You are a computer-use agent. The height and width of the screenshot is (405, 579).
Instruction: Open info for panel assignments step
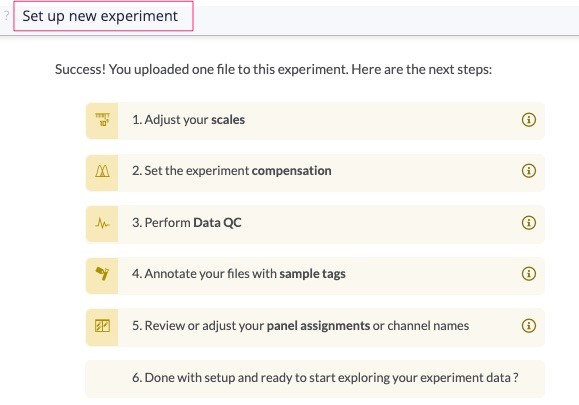(528, 326)
